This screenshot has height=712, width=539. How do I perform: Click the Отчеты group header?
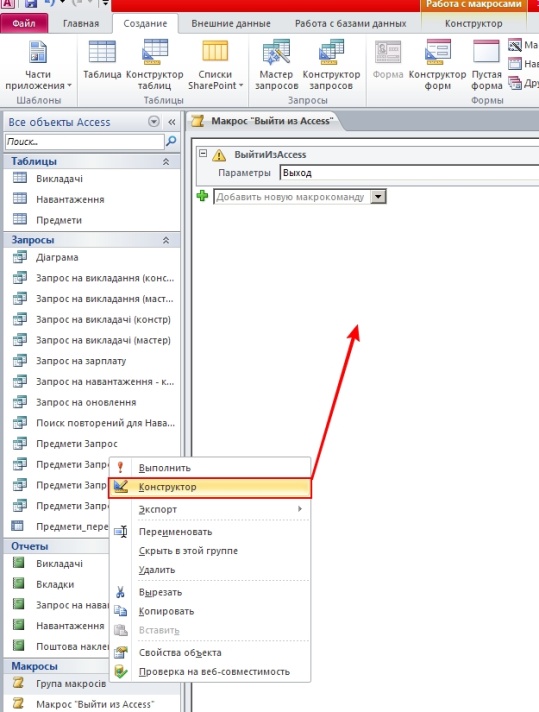point(57,546)
